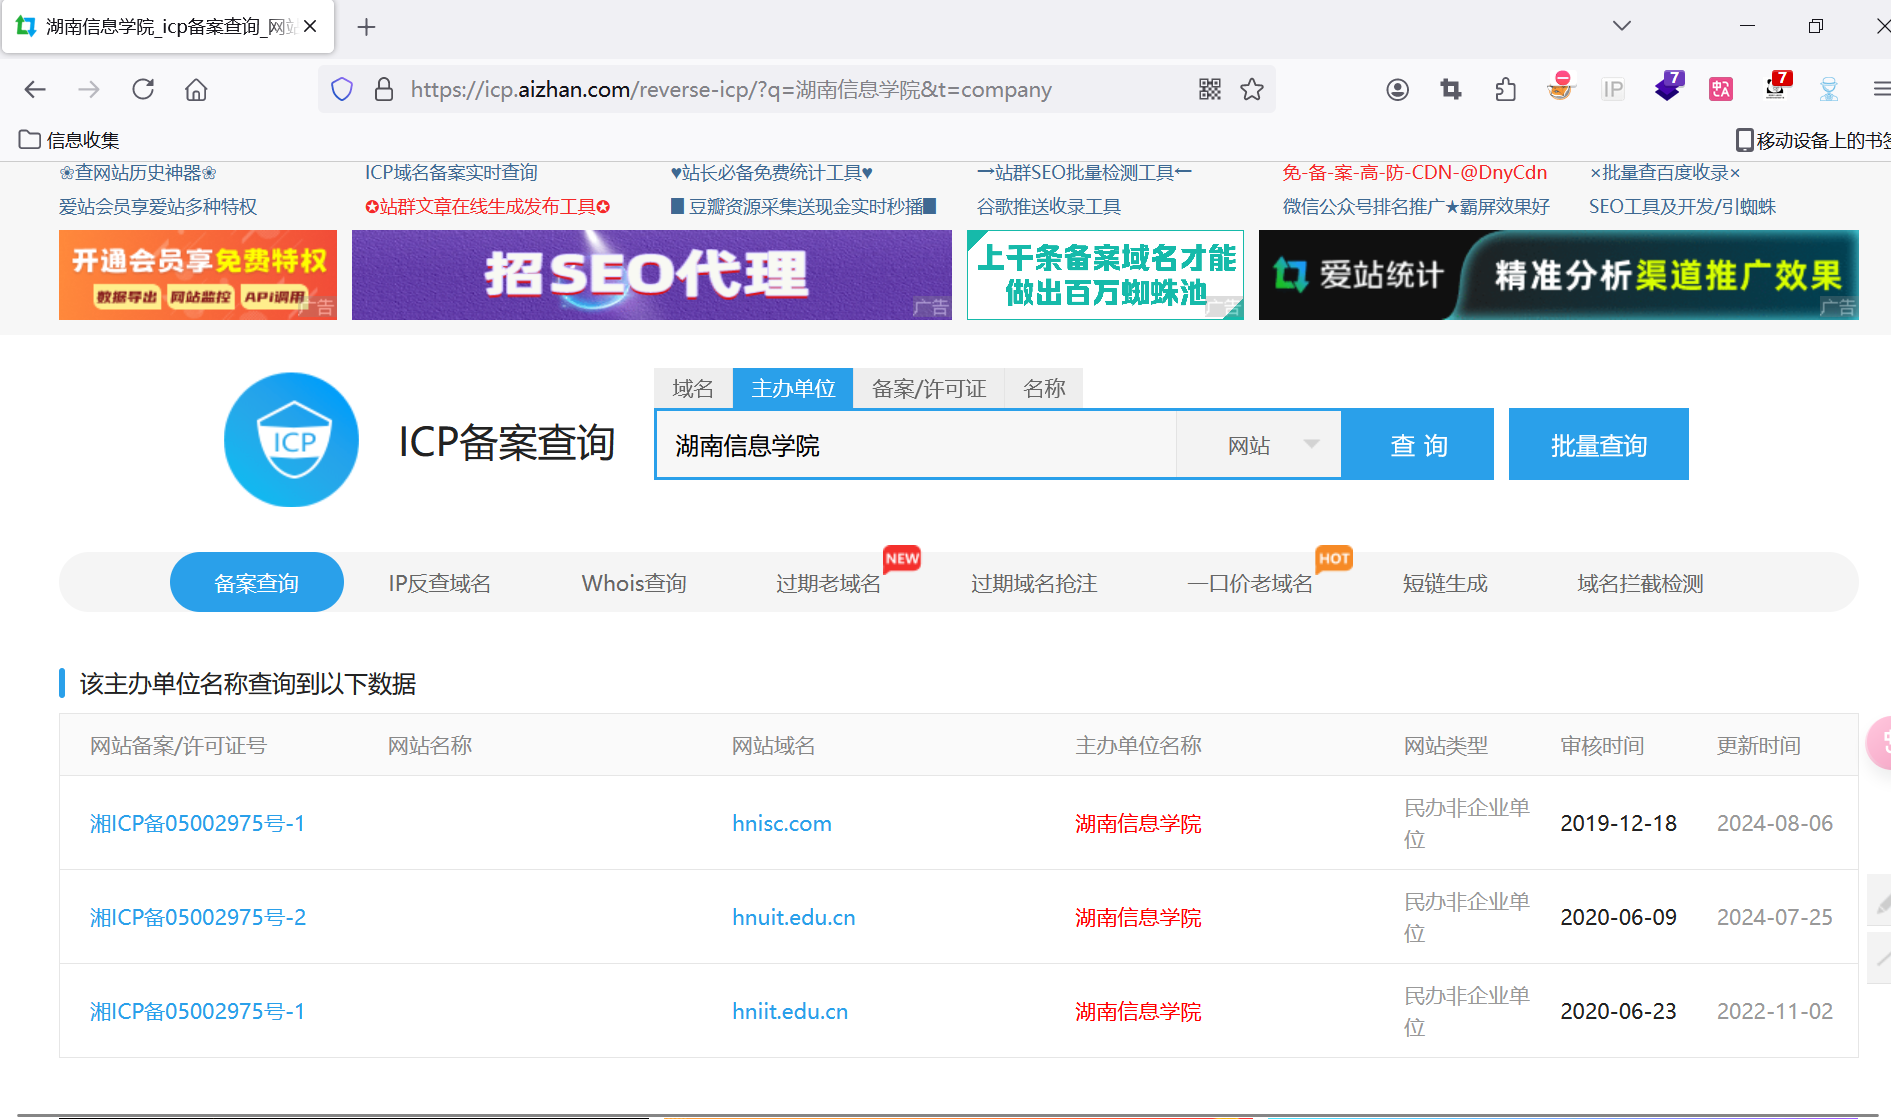Viewport: 1891px width, 1119px height.
Task: Open the 站群SEO批量检测工具 link
Action: click(x=1084, y=173)
